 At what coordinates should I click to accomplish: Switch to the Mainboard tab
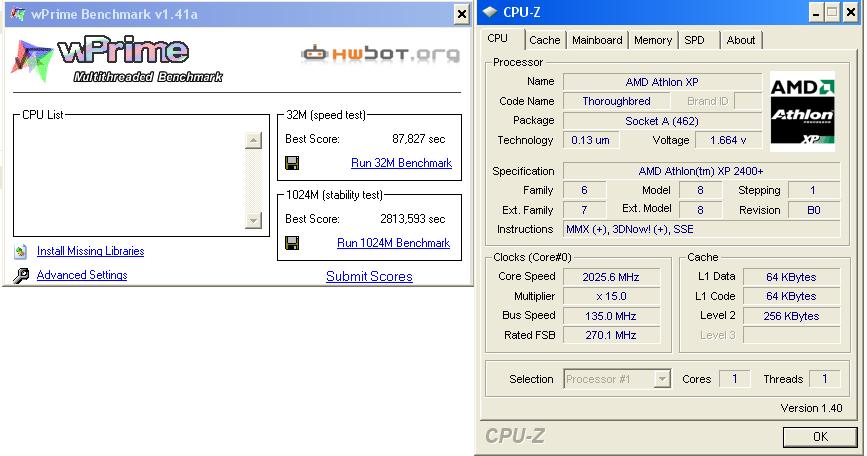(x=597, y=40)
